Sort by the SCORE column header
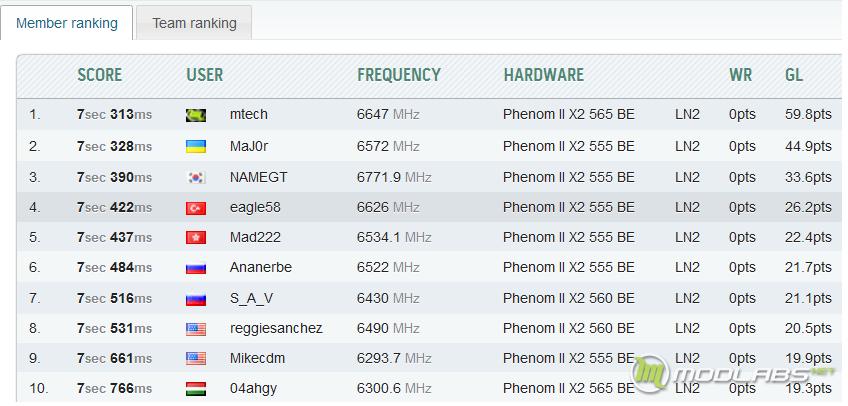Viewport: 848px width, 406px height. (100, 75)
